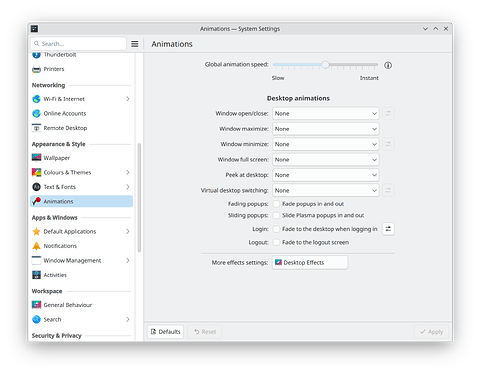Screen dimensions: 480x375
Task: Go to Online Accounts page
Action: pyautogui.click(x=81, y=114)
